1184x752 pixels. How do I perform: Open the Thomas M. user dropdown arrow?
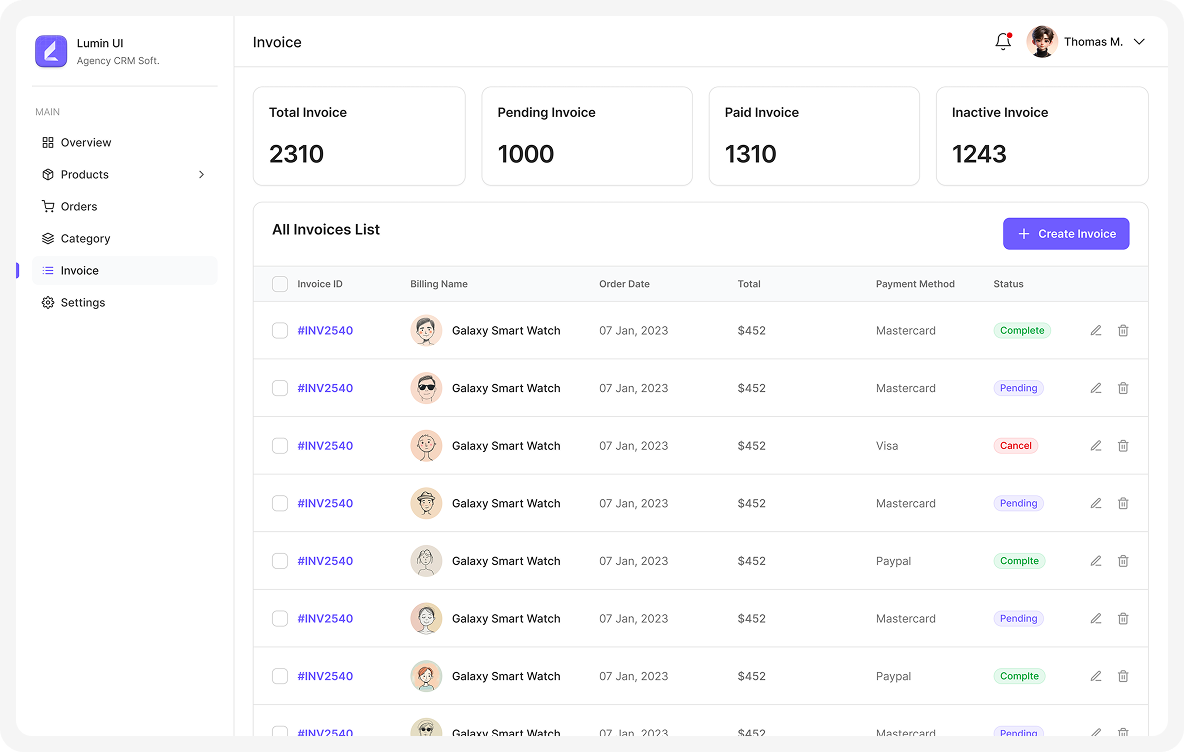click(x=1139, y=42)
